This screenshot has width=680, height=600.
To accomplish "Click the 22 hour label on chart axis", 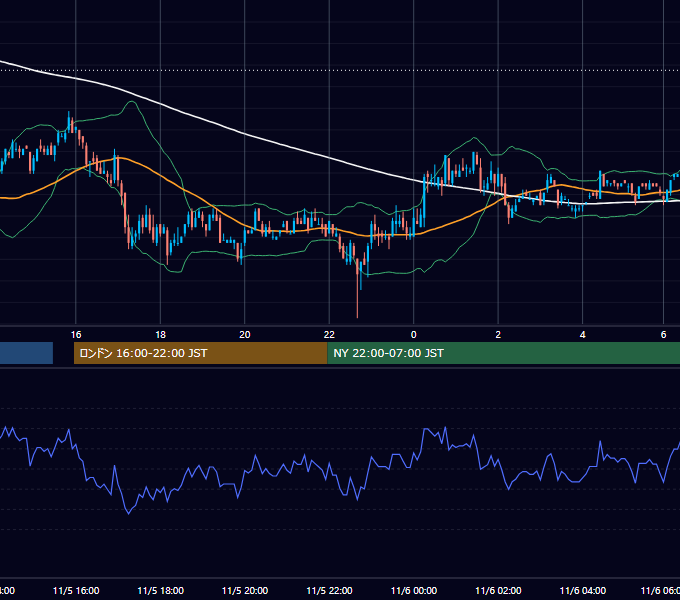I will tap(329, 334).
